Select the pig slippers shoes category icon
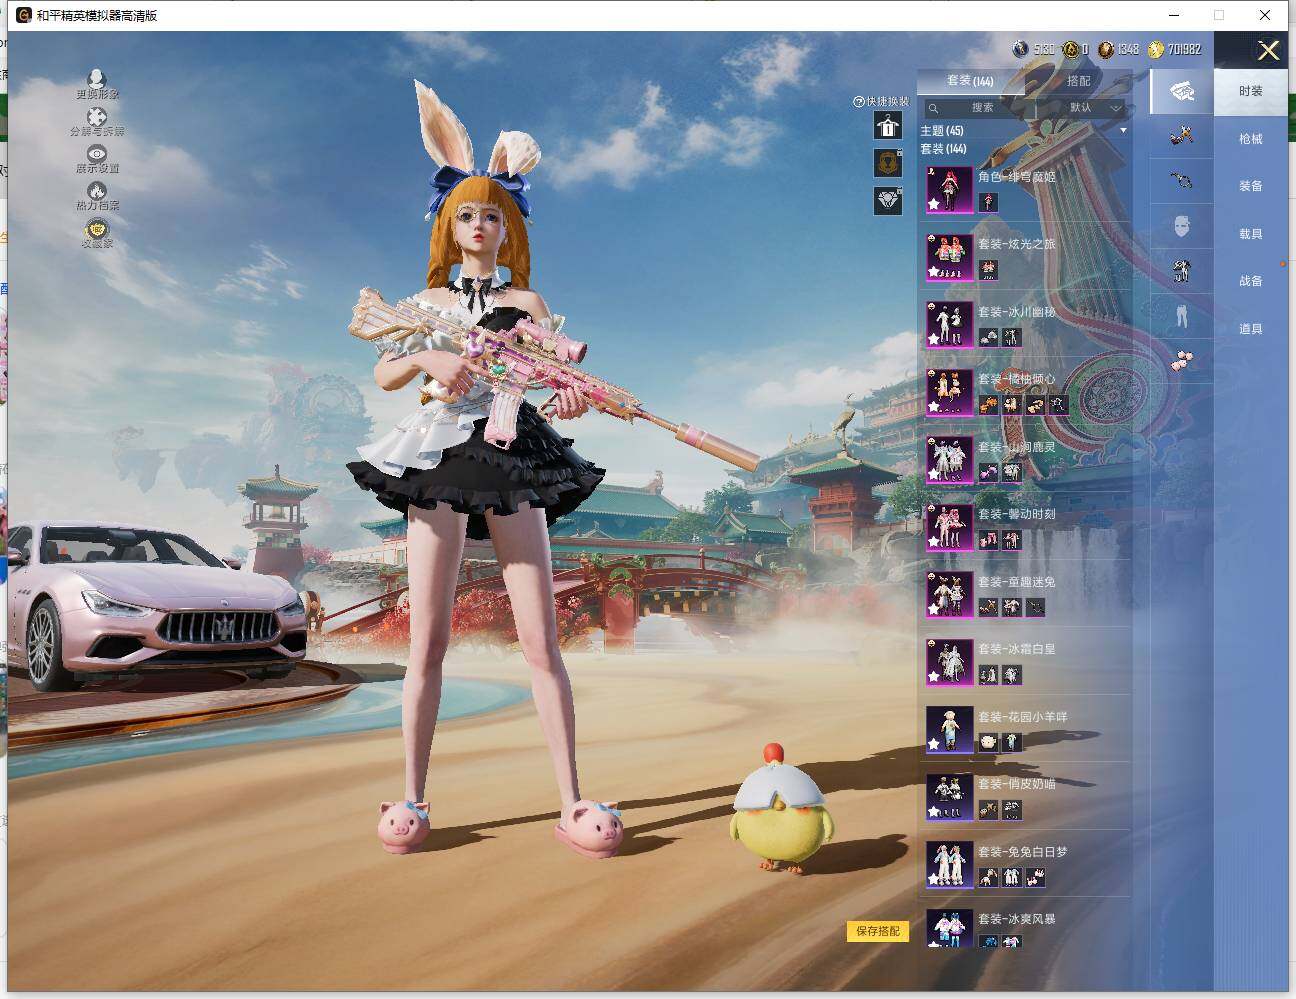This screenshot has height=999, width=1296. (1182, 359)
